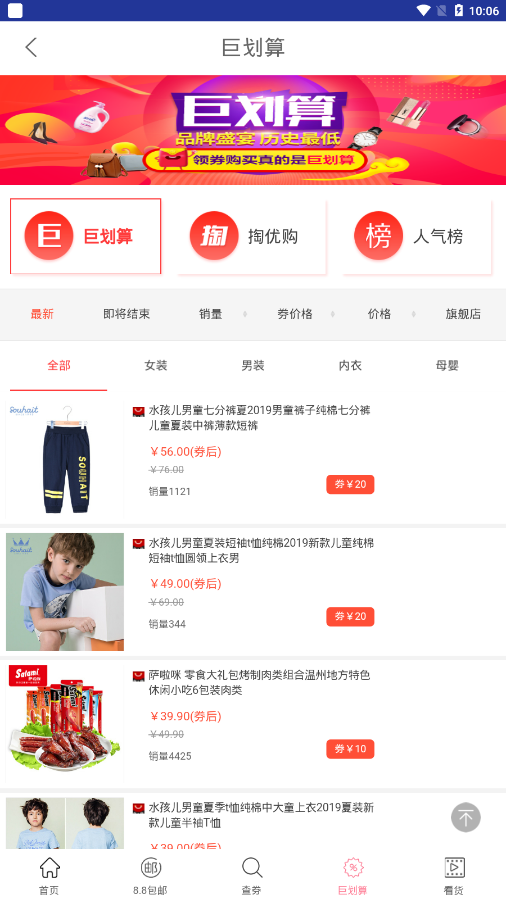Image resolution: width=506 pixels, height=899 pixels.
Task: Enable the 旗舰店 filter
Action: pyautogui.click(x=463, y=314)
